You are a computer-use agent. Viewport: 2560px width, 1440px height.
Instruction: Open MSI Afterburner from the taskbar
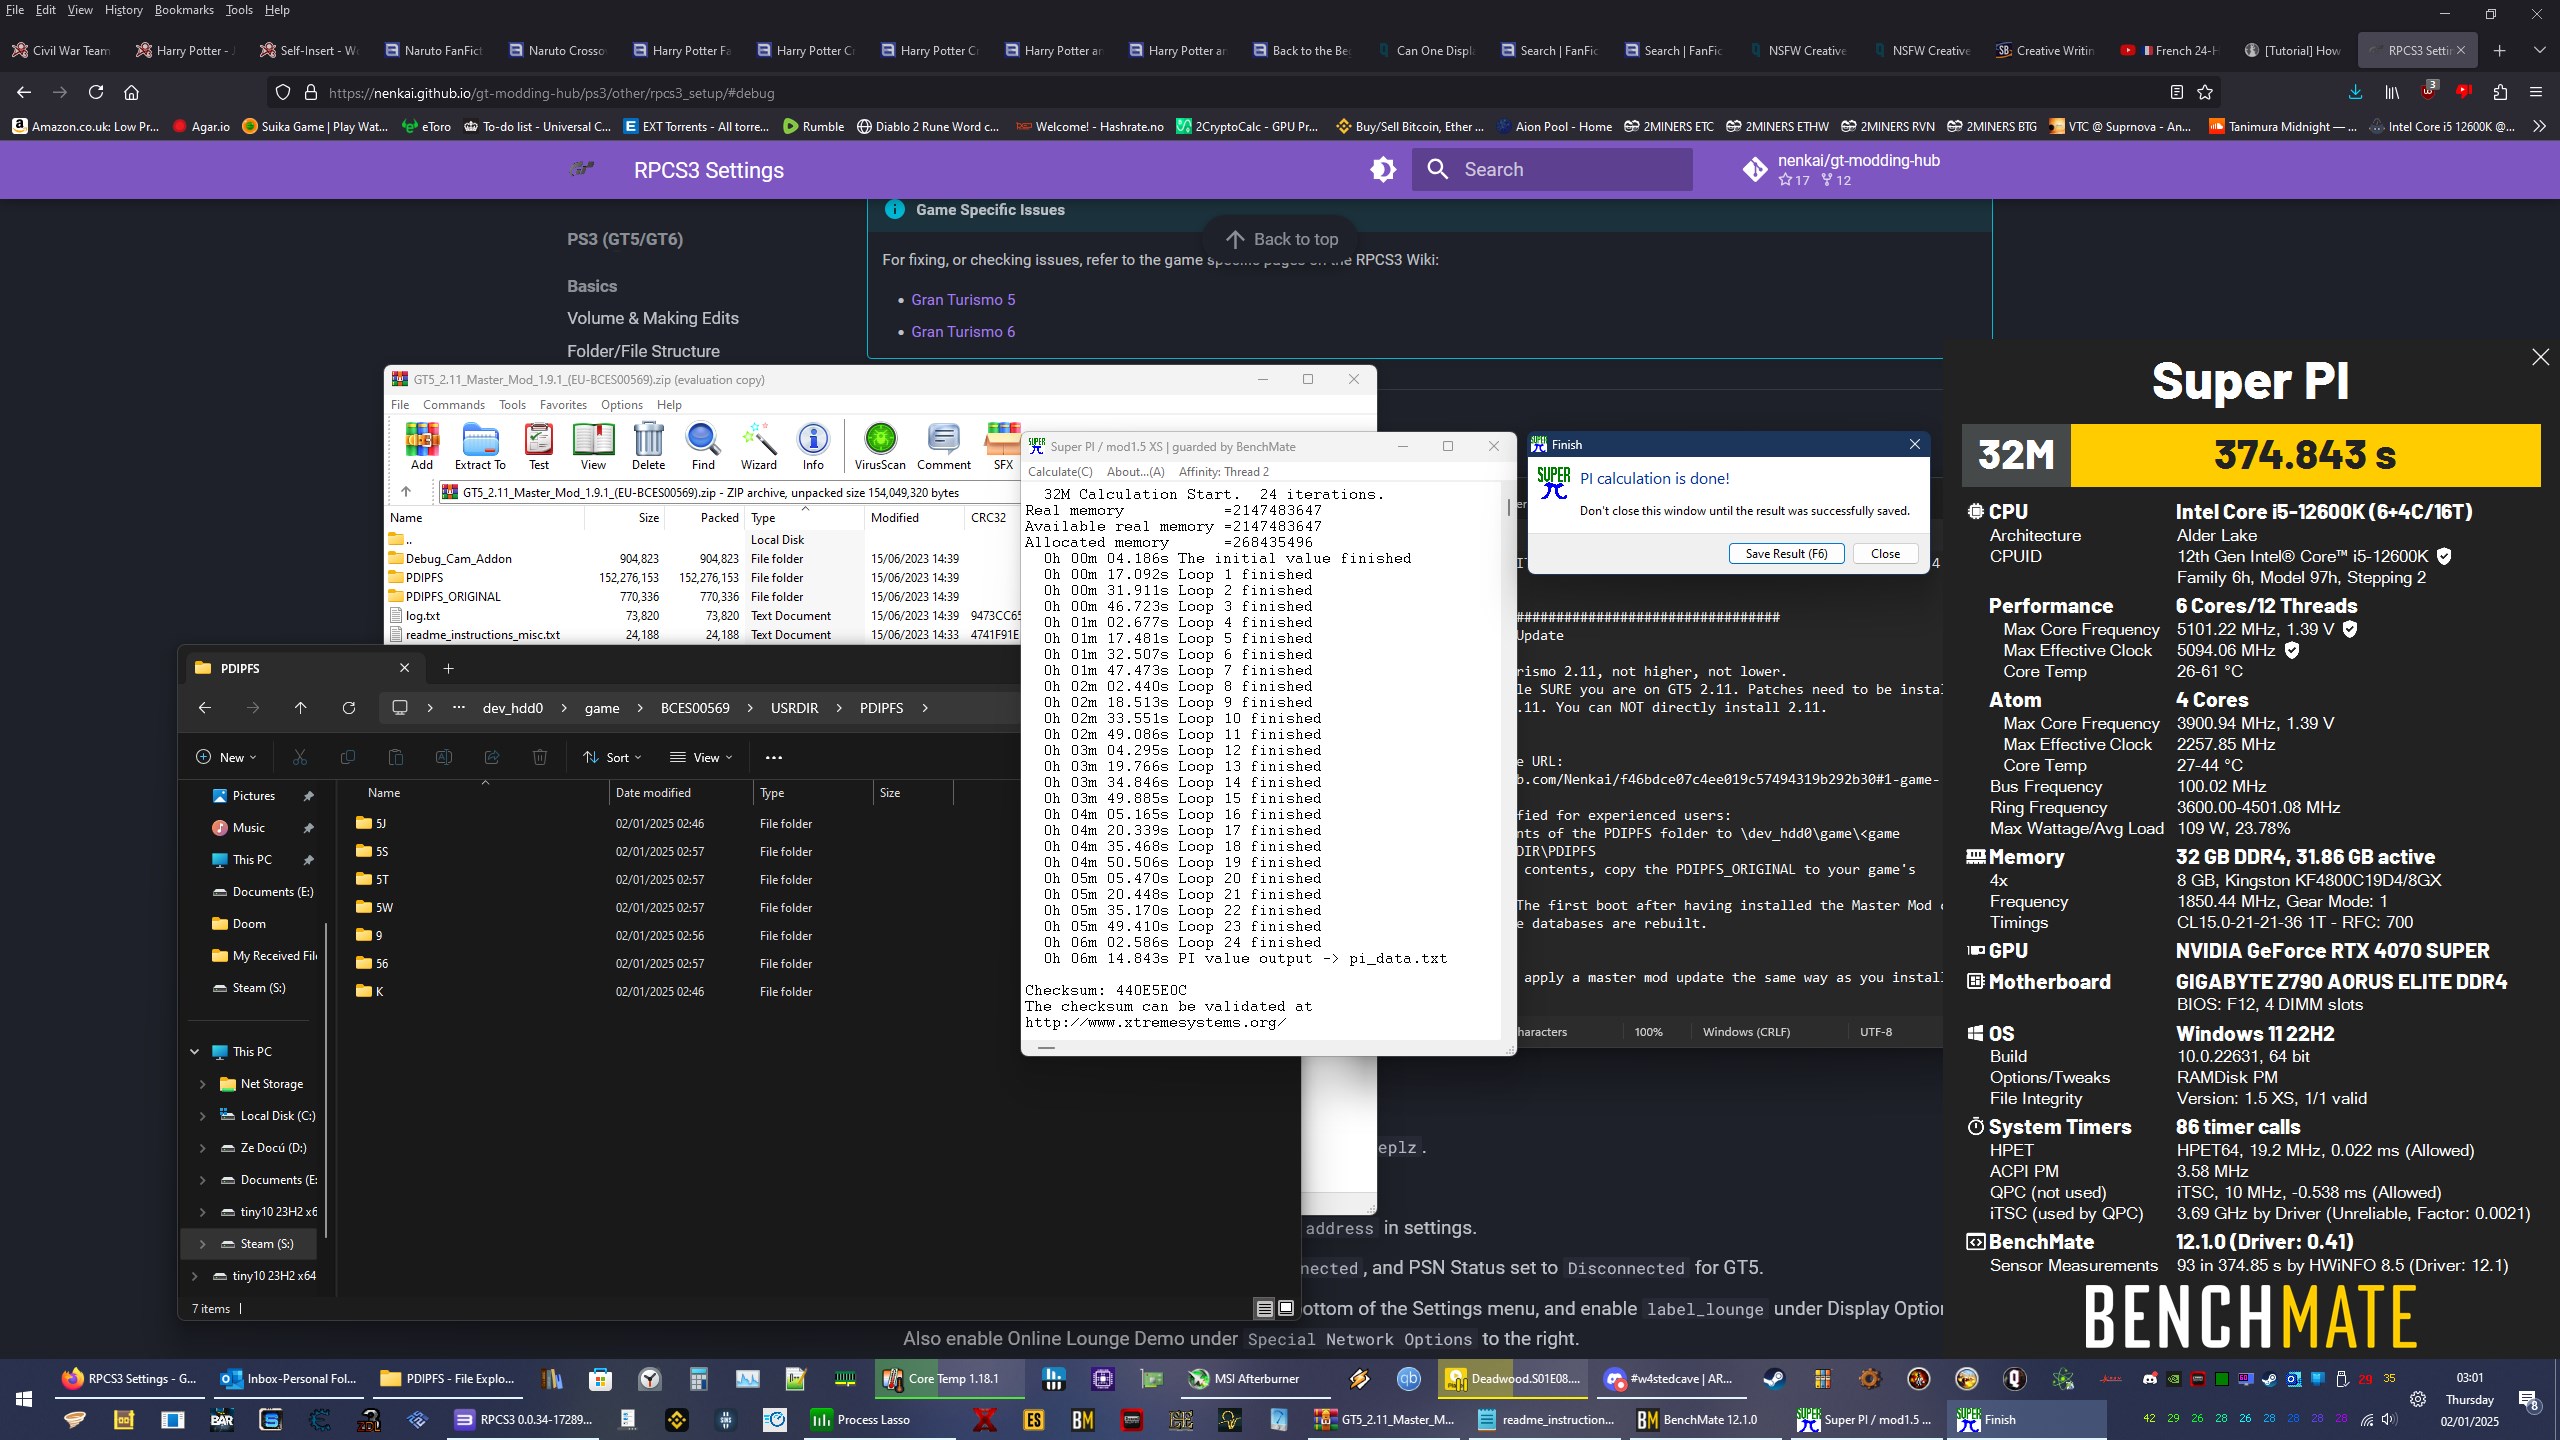click(x=1254, y=1379)
